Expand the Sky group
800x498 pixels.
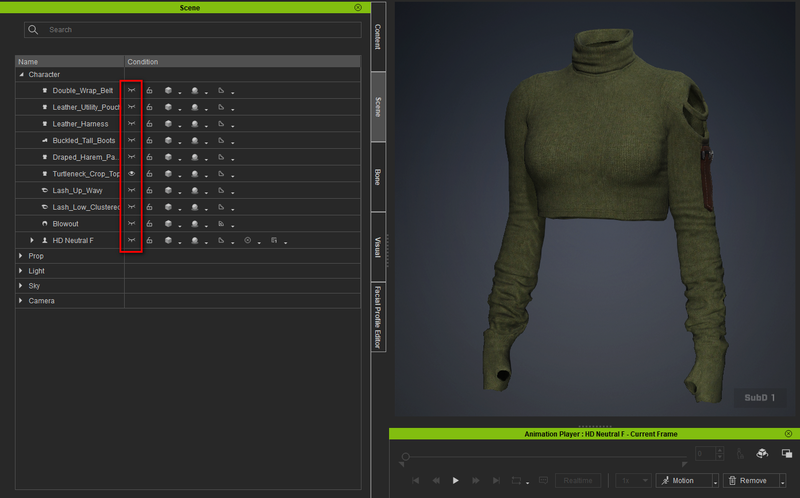click(20, 286)
